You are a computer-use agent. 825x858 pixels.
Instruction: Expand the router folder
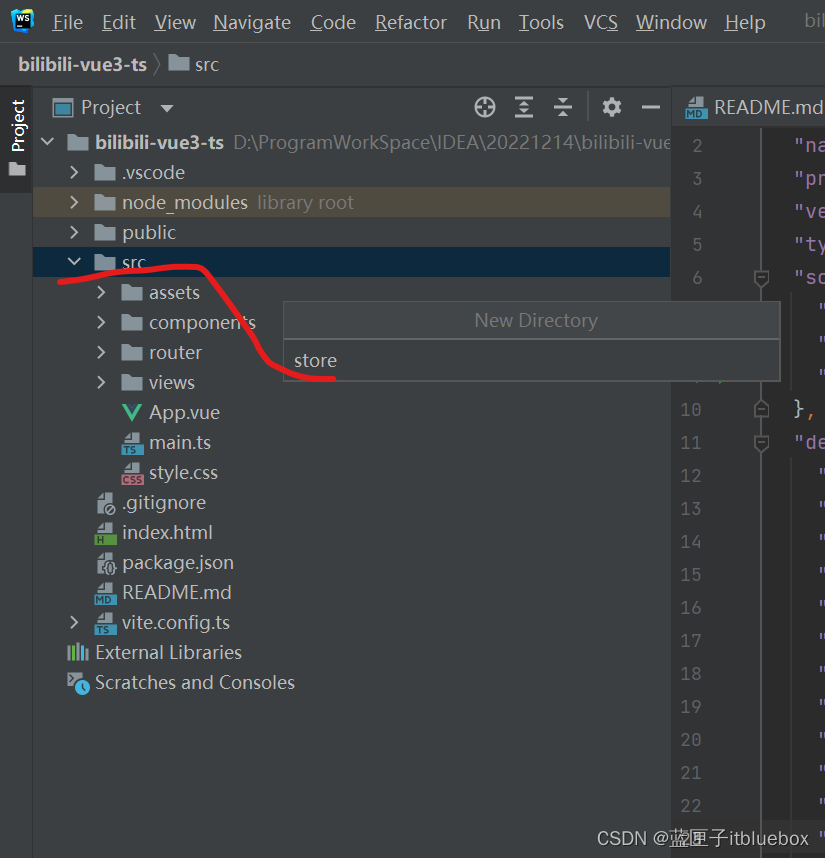tap(101, 352)
